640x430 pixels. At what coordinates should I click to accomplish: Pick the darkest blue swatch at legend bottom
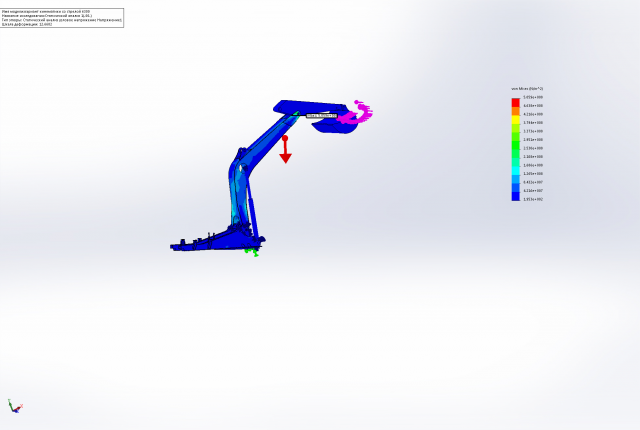516,196
